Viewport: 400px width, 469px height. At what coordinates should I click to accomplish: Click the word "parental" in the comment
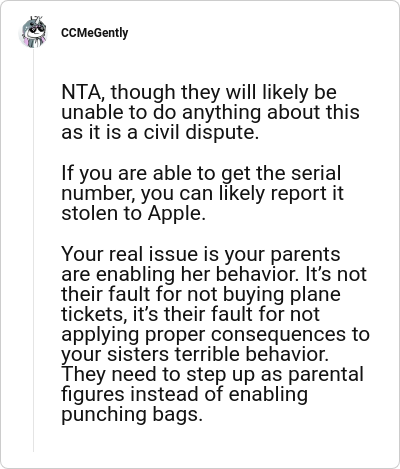325,375
